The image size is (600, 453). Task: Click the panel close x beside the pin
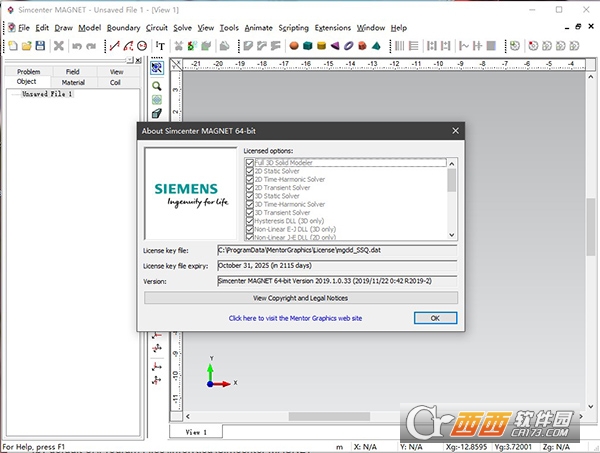[138, 60]
